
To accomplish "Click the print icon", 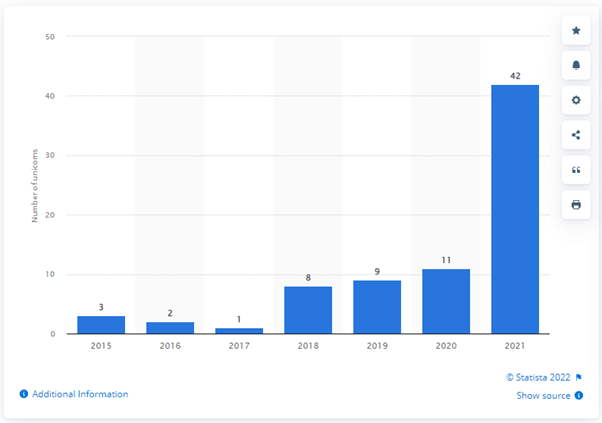I will 575,205.
